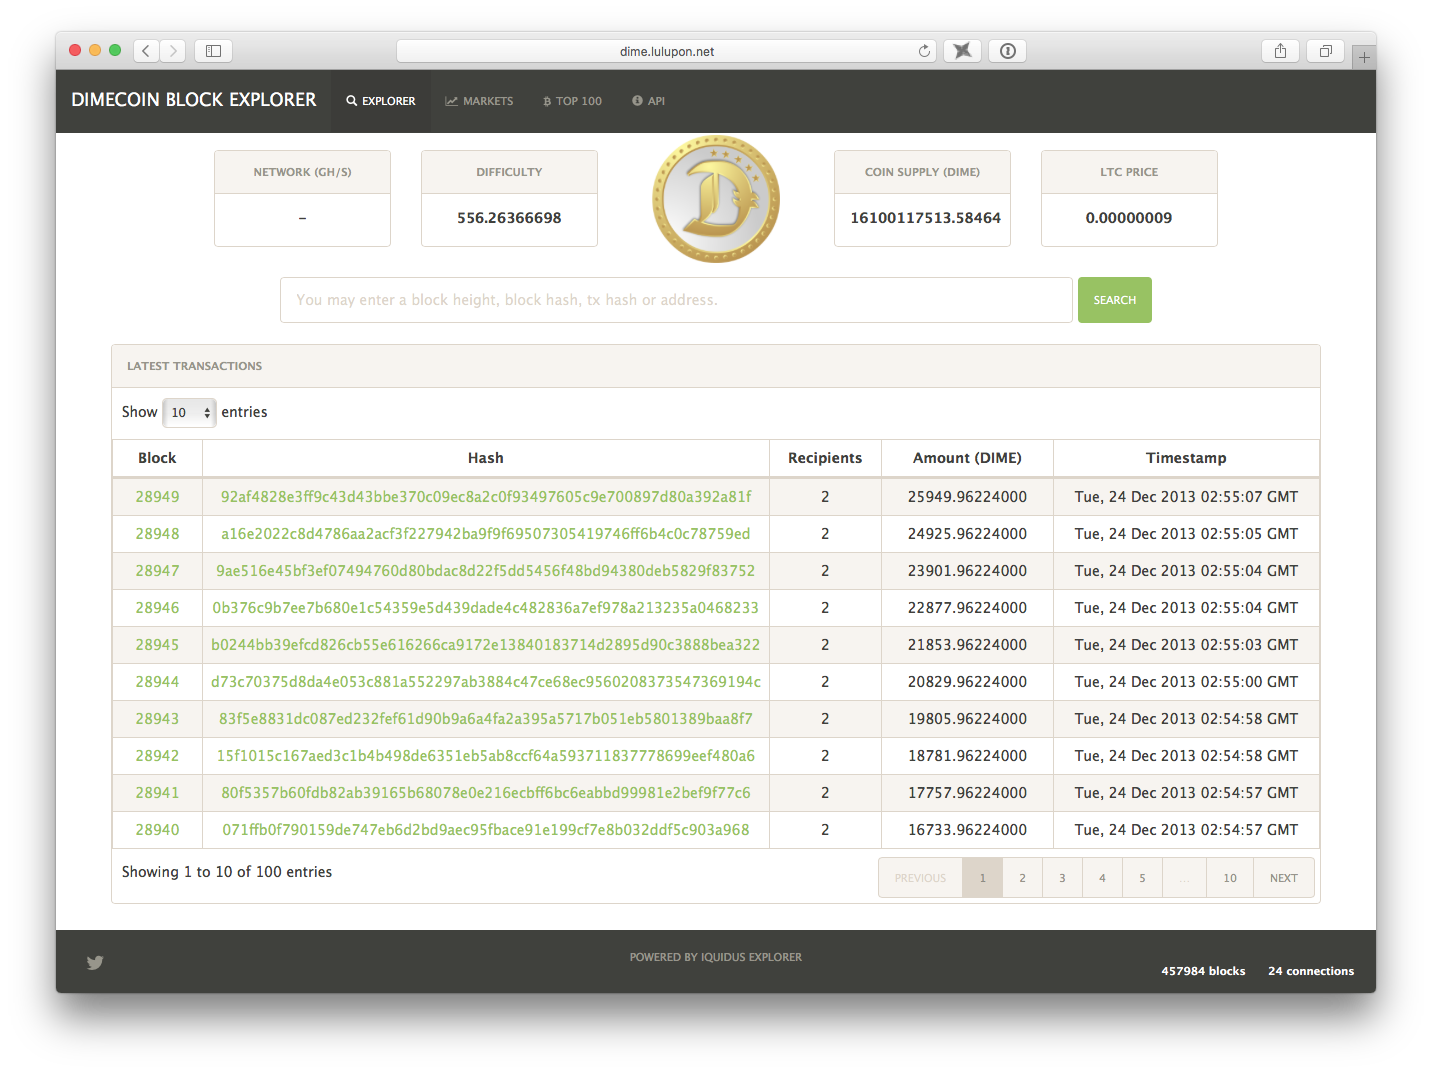This screenshot has height=1073, width=1432.
Task: Focus the block height or hash search field
Action: pos(676,300)
